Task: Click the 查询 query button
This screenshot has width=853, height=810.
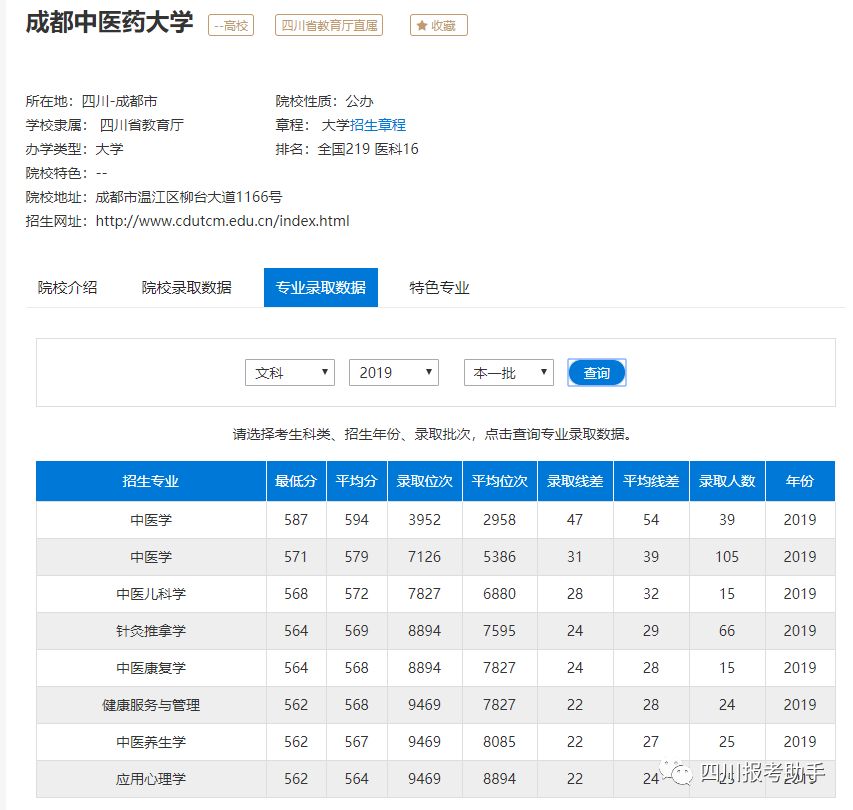Action: click(597, 373)
